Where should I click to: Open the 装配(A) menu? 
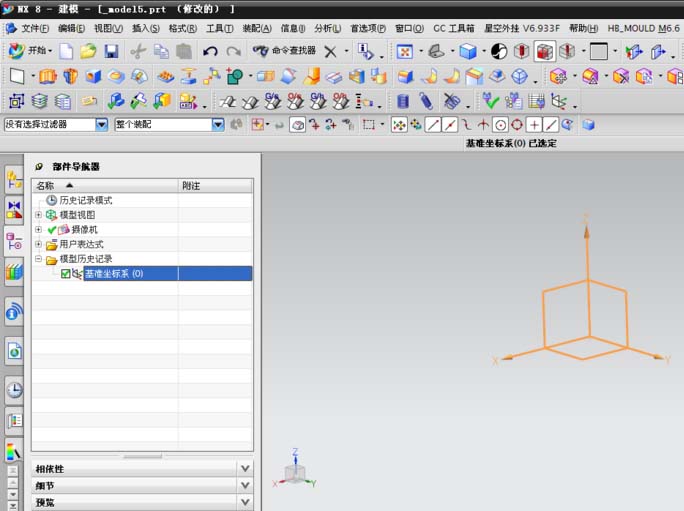click(257, 29)
